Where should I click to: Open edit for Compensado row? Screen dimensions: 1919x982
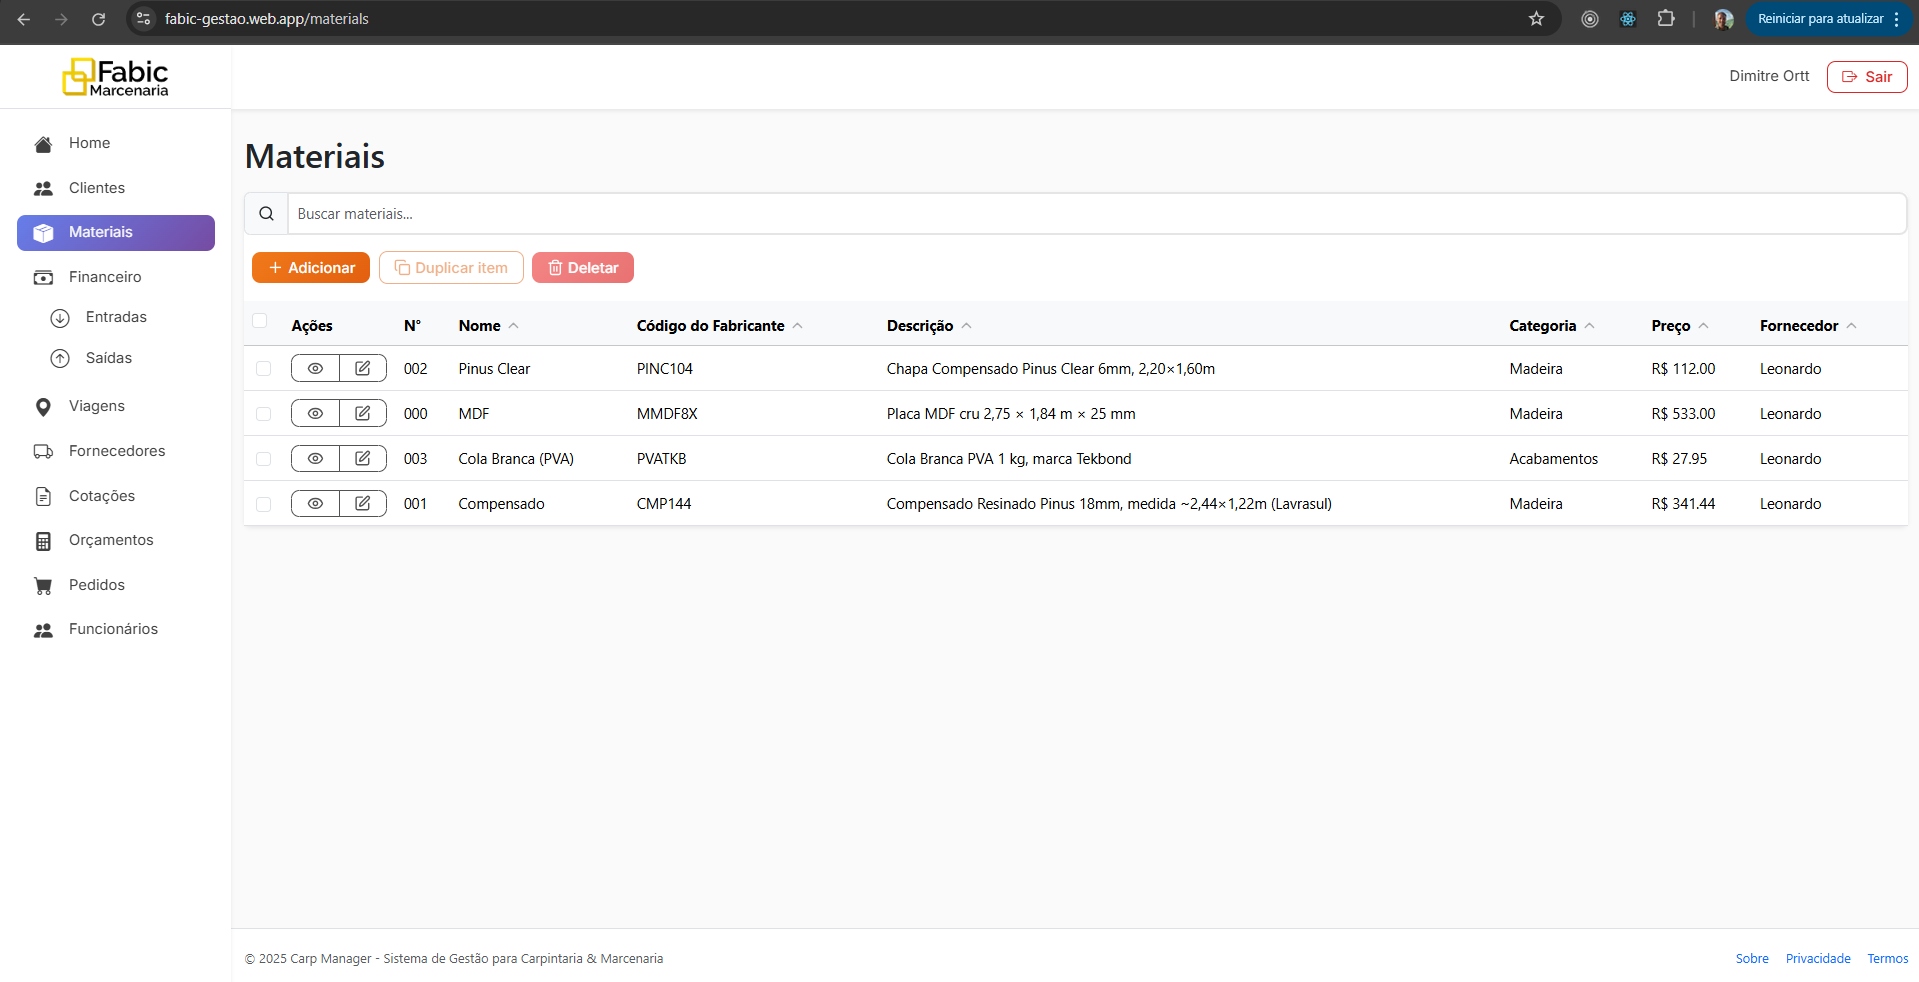tap(363, 504)
